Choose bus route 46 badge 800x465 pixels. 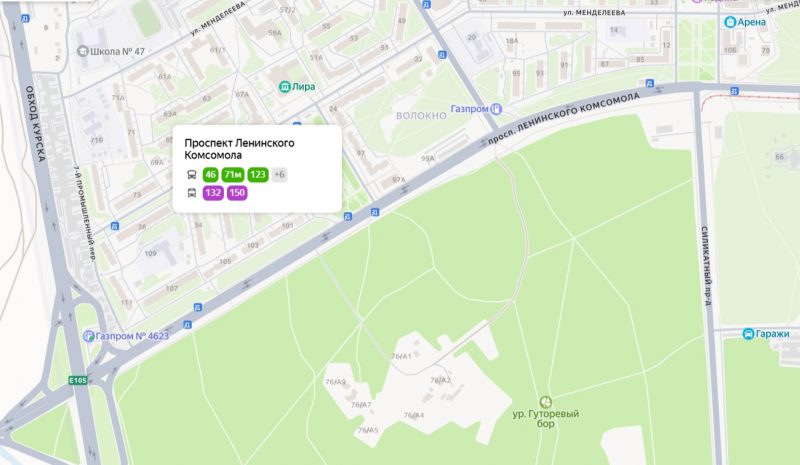coord(210,175)
